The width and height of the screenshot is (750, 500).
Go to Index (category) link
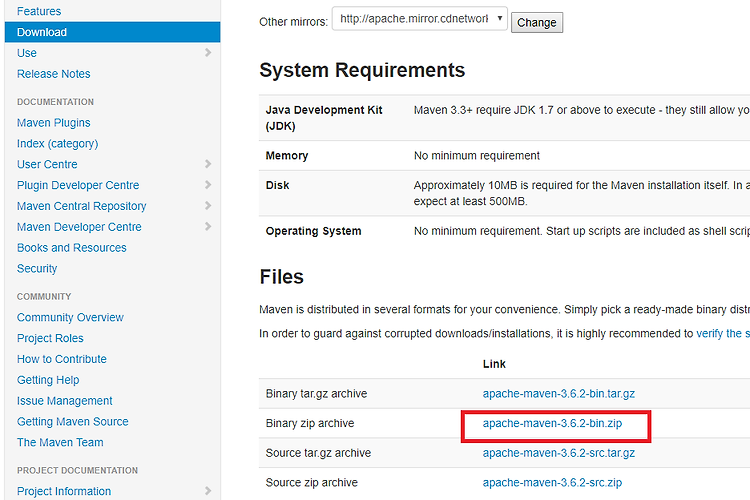(x=57, y=144)
